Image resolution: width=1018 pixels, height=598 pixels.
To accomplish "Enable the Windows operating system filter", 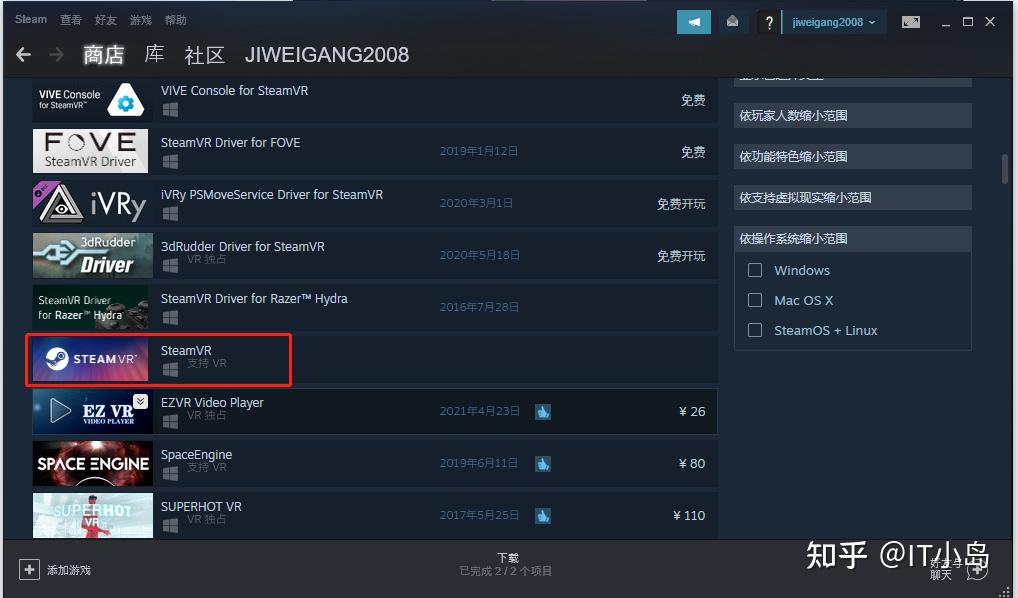I will [x=755, y=270].
